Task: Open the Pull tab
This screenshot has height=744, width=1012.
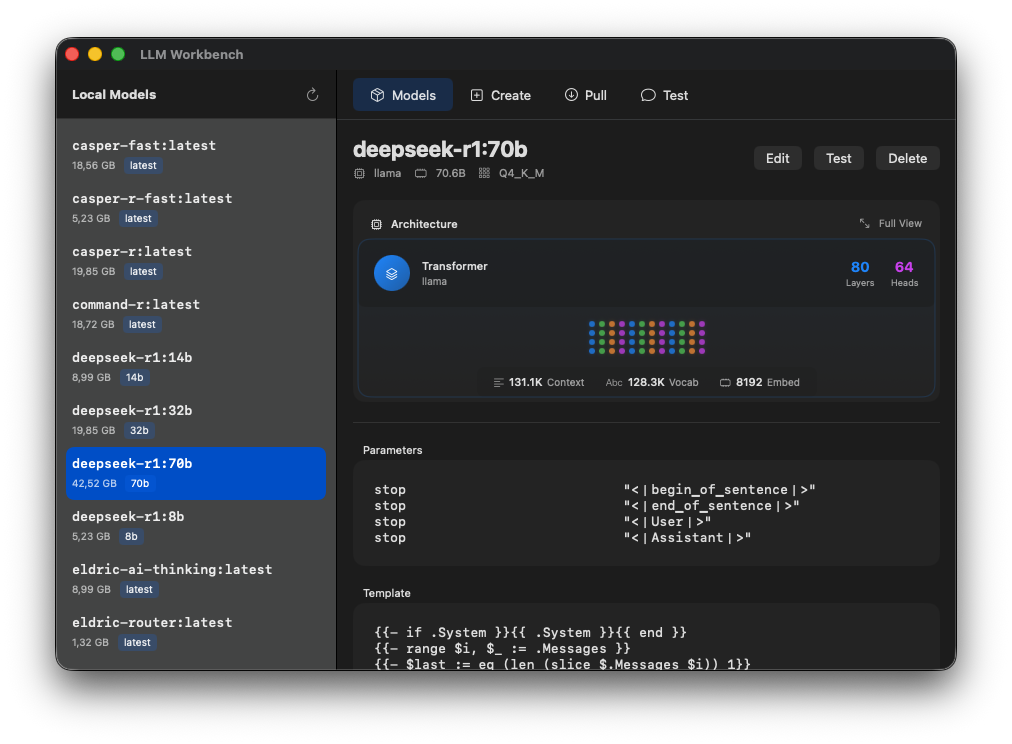Action: (x=585, y=96)
